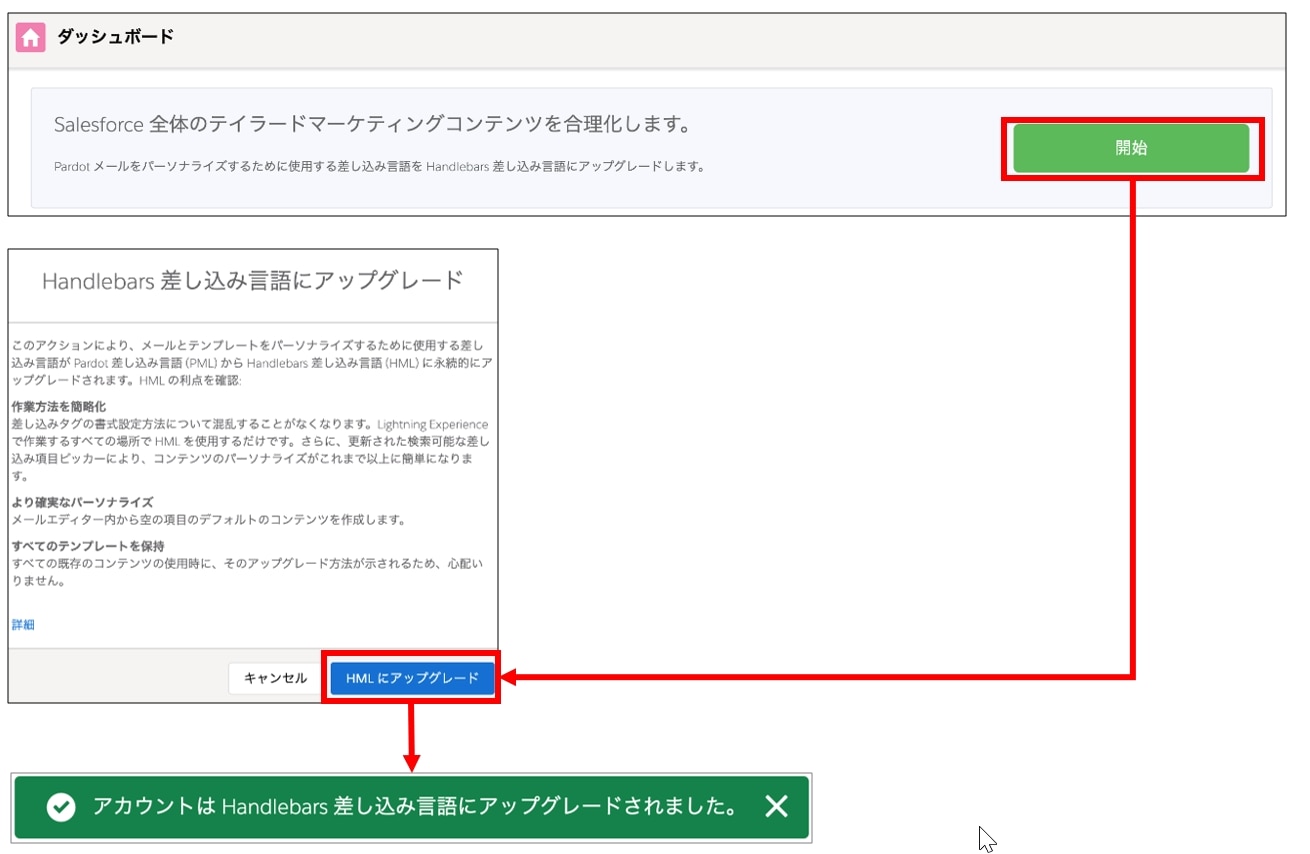
Task: Click the toast message アカウントは Handlebars 差し込み言語
Action: point(415,807)
